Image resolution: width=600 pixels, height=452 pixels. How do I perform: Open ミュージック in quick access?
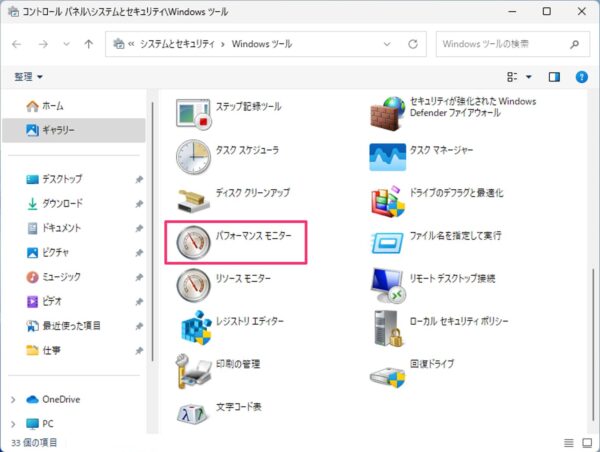point(54,277)
